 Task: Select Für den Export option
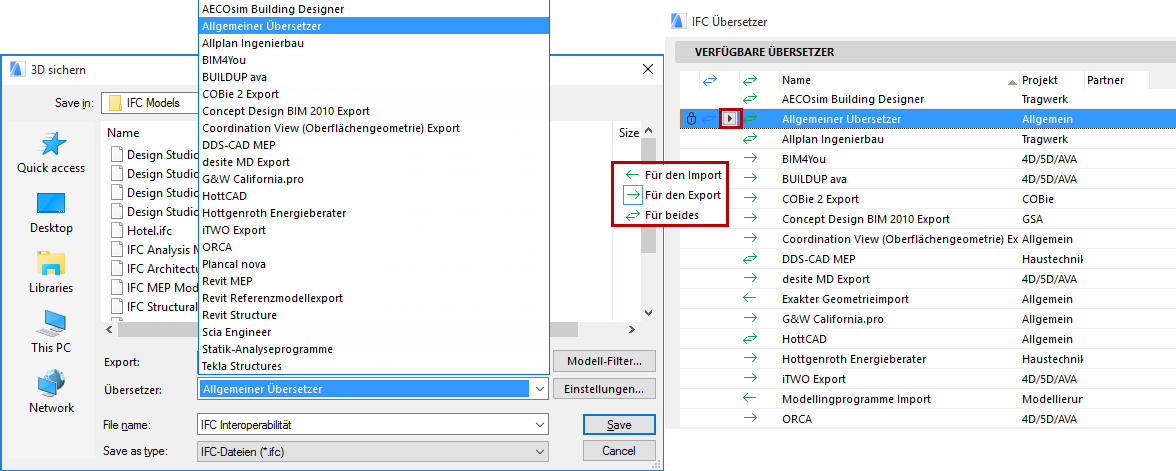(674, 195)
